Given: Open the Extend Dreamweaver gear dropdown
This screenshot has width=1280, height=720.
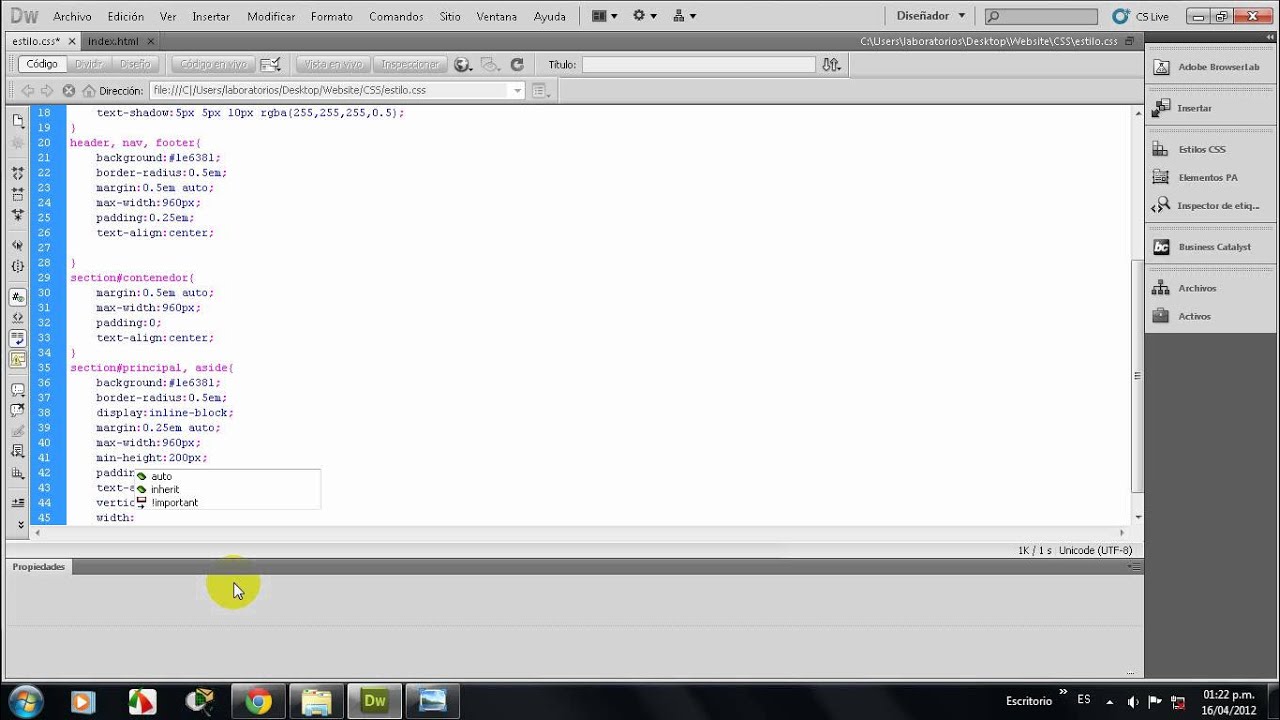Looking at the screenshot, I should coord(645,16).
